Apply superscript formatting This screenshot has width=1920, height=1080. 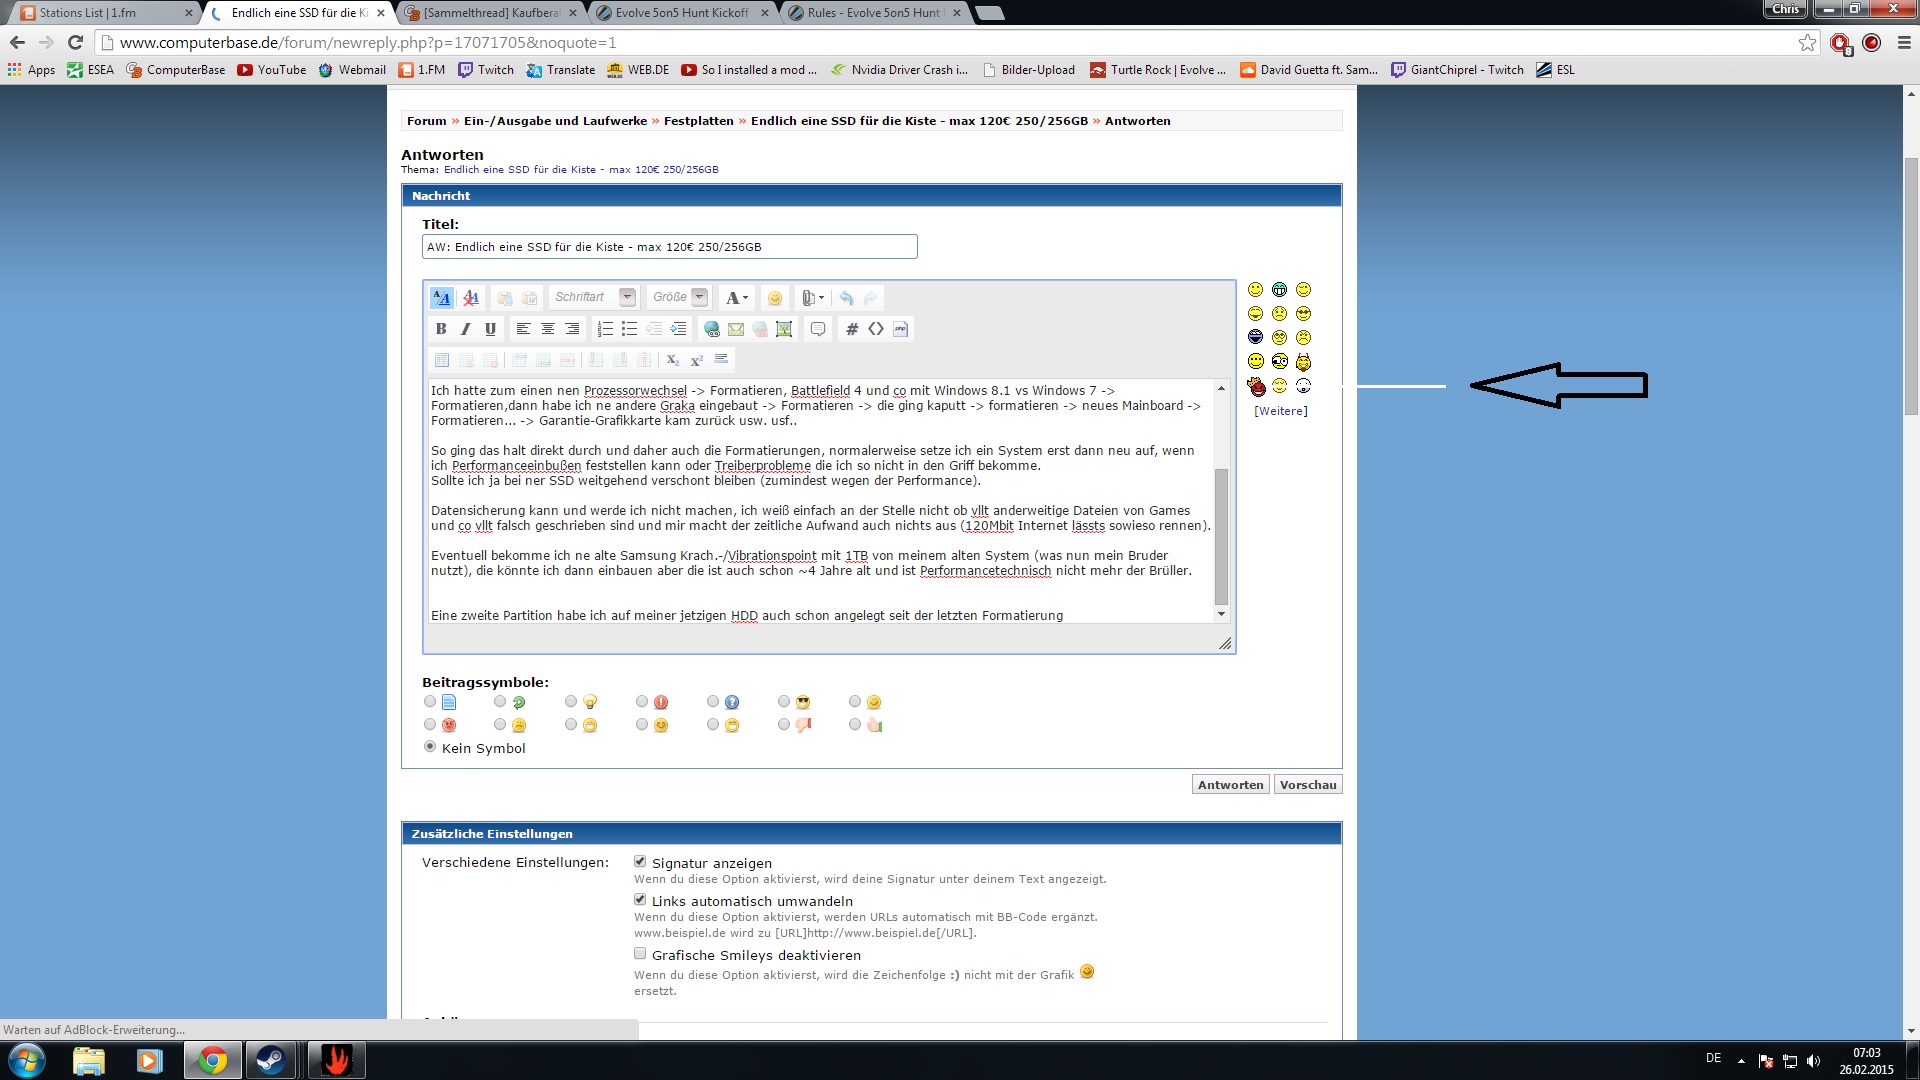(x=697, y=360)
